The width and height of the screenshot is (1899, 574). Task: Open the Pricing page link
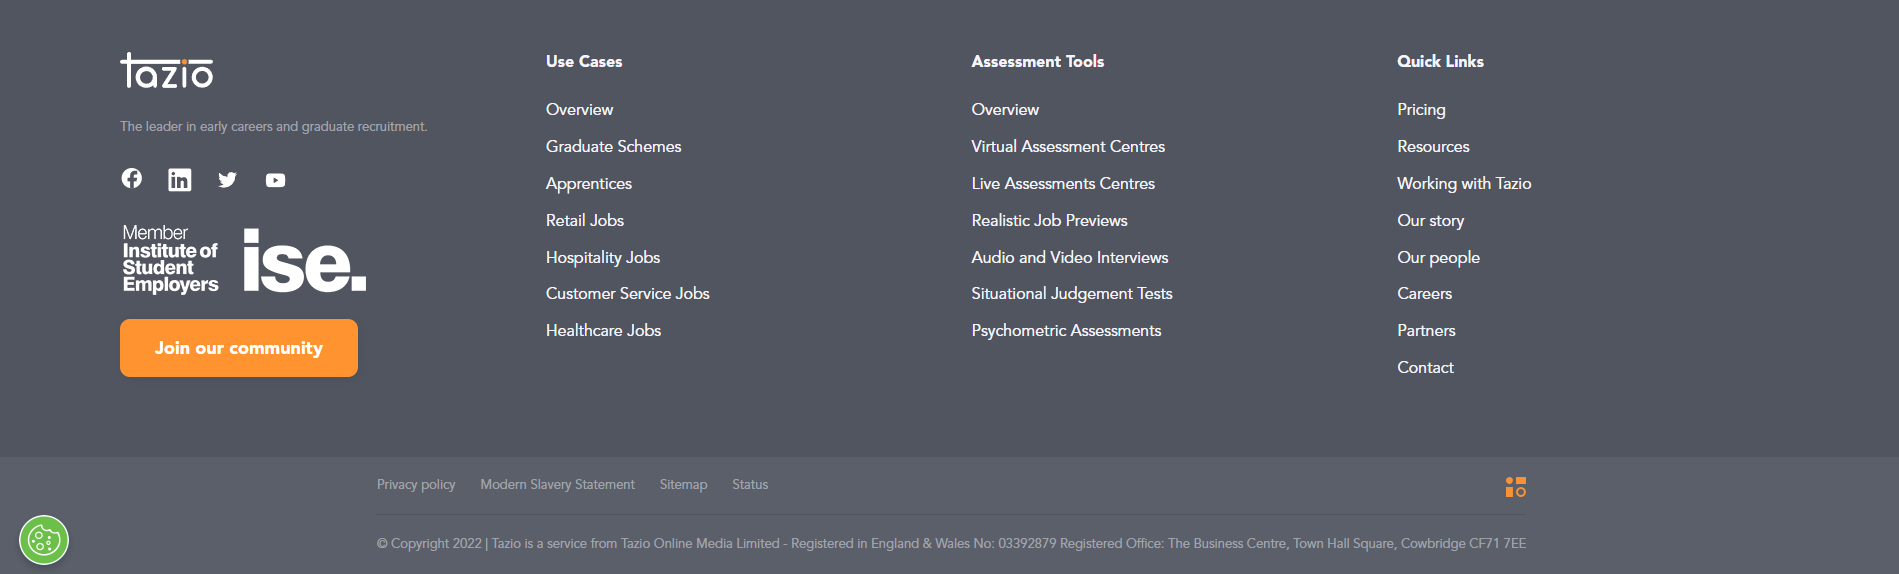pyautogui.click(x=1421, y=109)
